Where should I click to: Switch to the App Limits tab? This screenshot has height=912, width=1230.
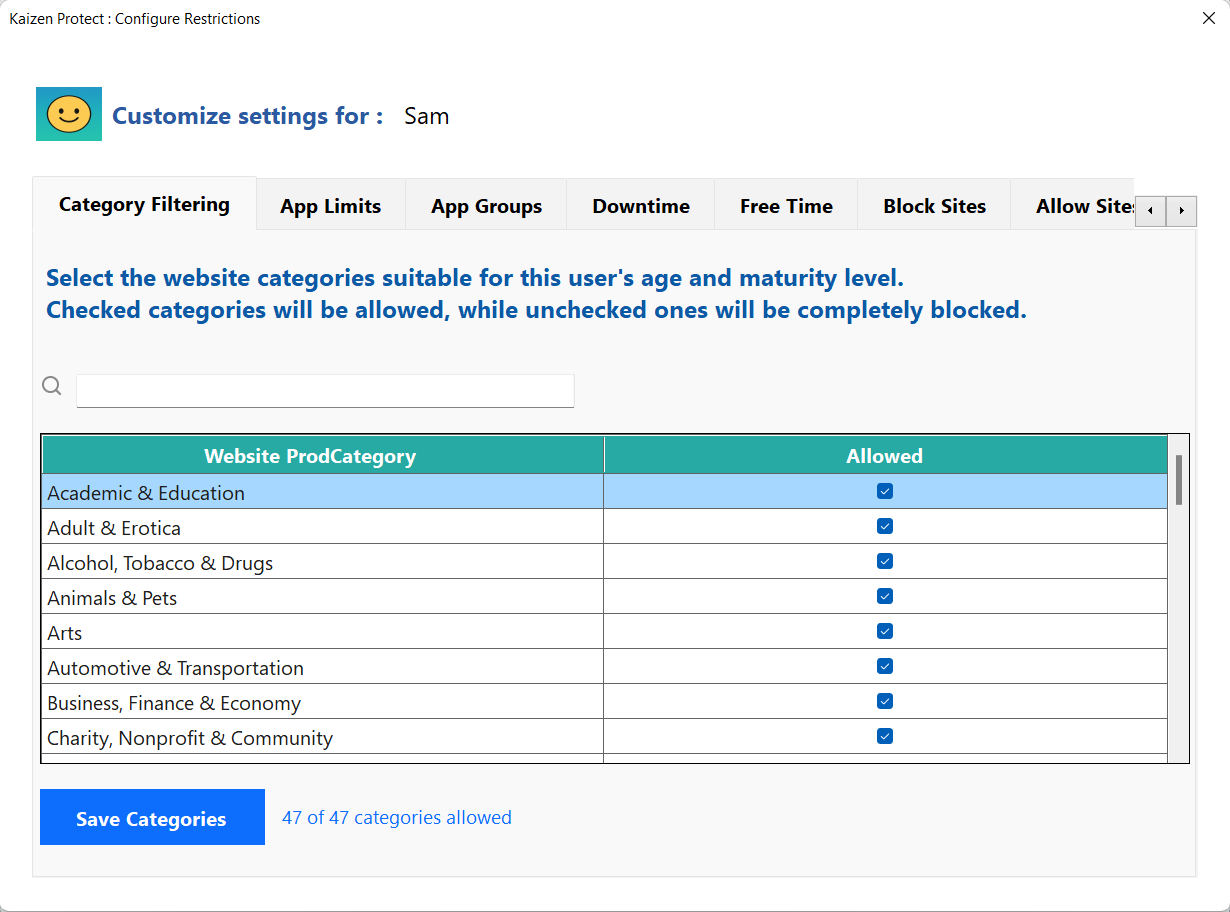point(330,205)
